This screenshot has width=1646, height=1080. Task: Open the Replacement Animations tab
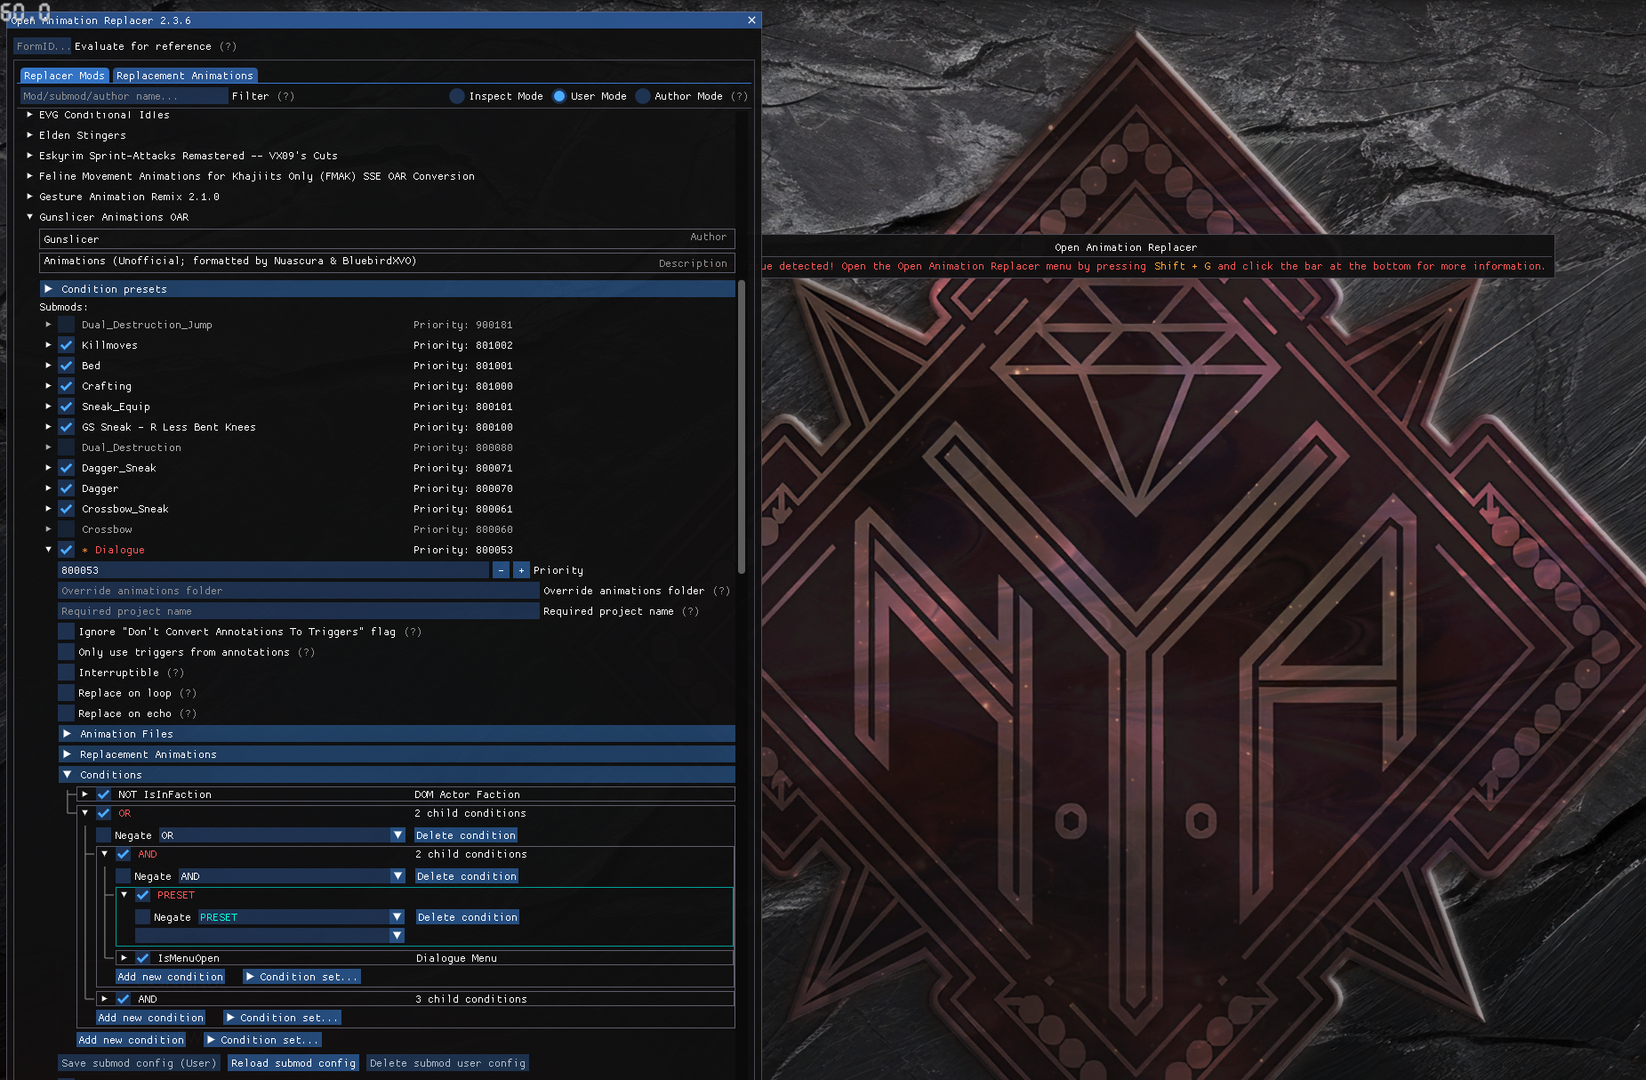click(x=185, y=76)
